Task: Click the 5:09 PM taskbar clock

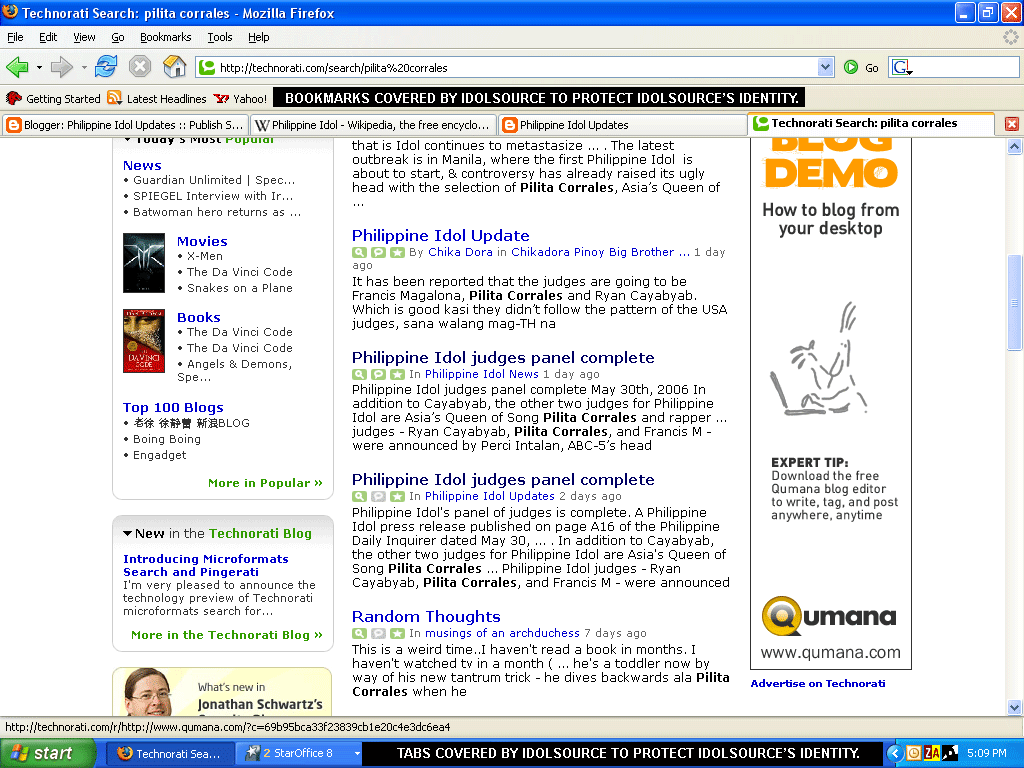Action: [986, 753]
